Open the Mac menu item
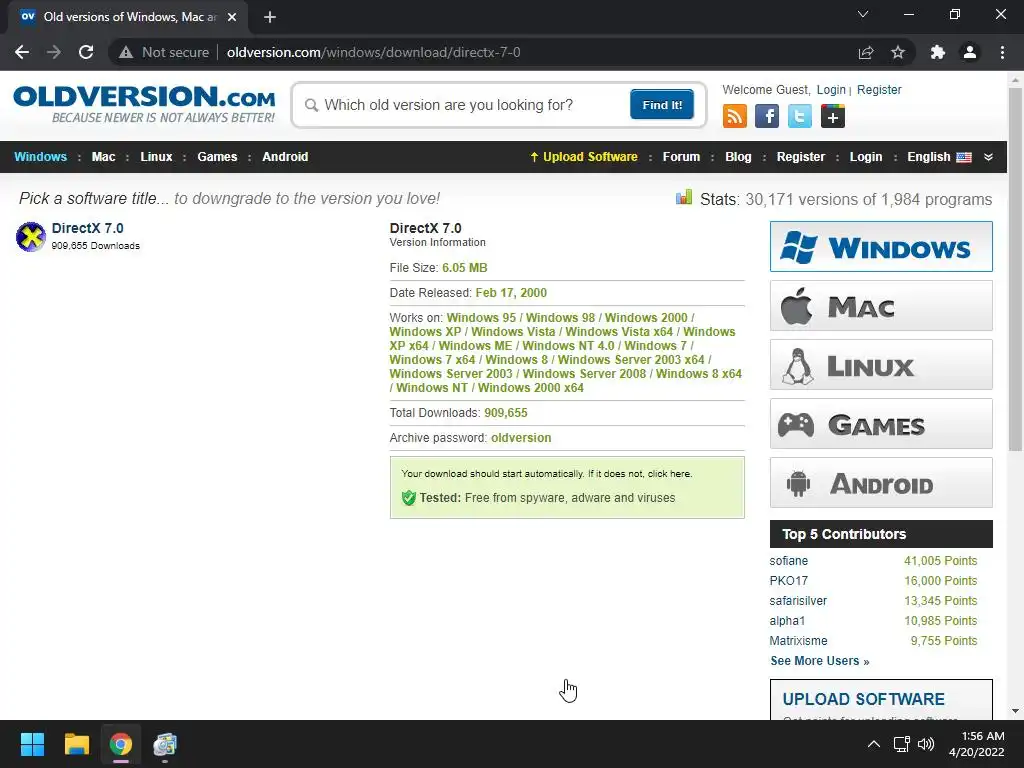The width and height of the screenshot is (1024, 768). point(103,157)
